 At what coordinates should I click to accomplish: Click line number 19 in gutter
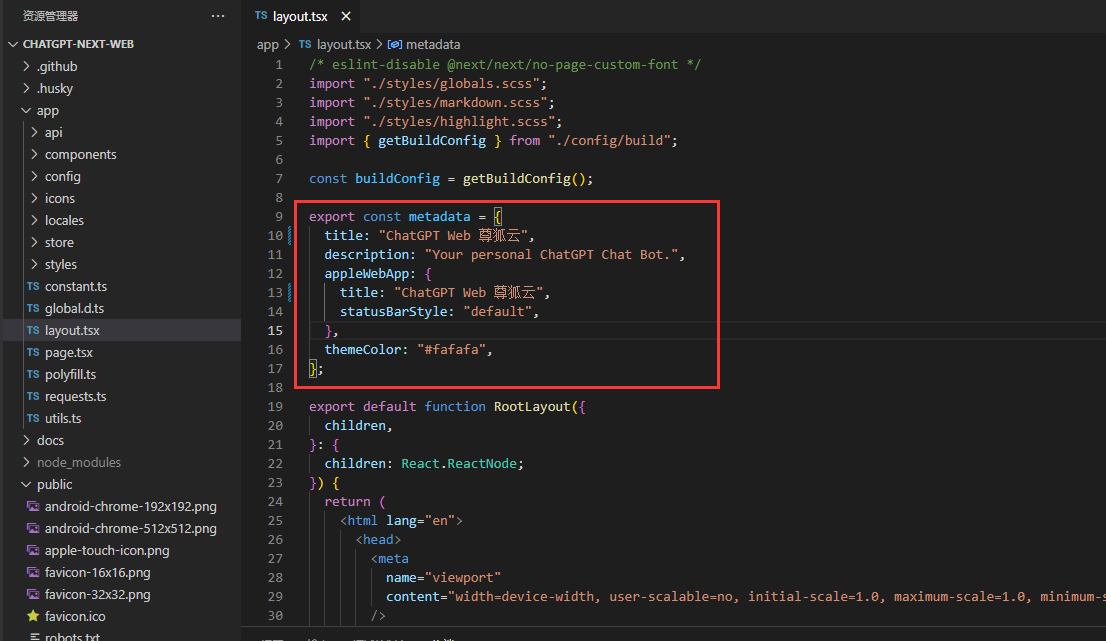(275, 406)
